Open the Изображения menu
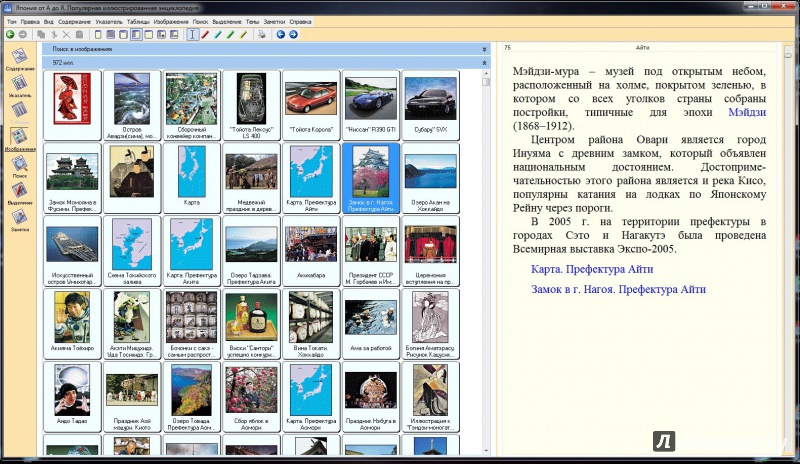Viewport: 800px width, 464px height. click(171, 20)
